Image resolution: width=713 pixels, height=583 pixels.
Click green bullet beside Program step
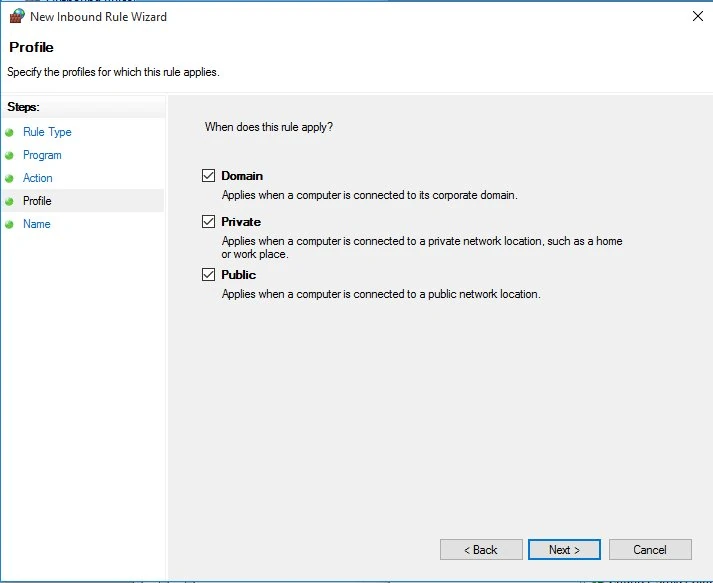click(x=10, y=155)
